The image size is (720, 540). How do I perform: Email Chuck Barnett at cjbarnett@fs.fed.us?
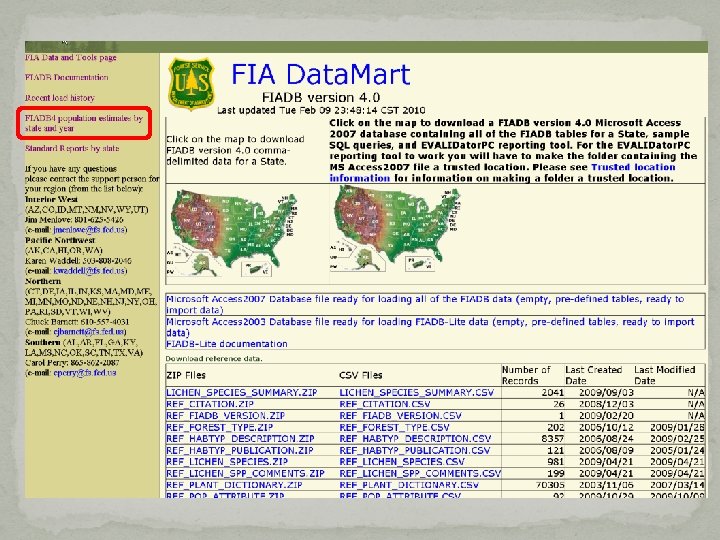pos(89,332)
